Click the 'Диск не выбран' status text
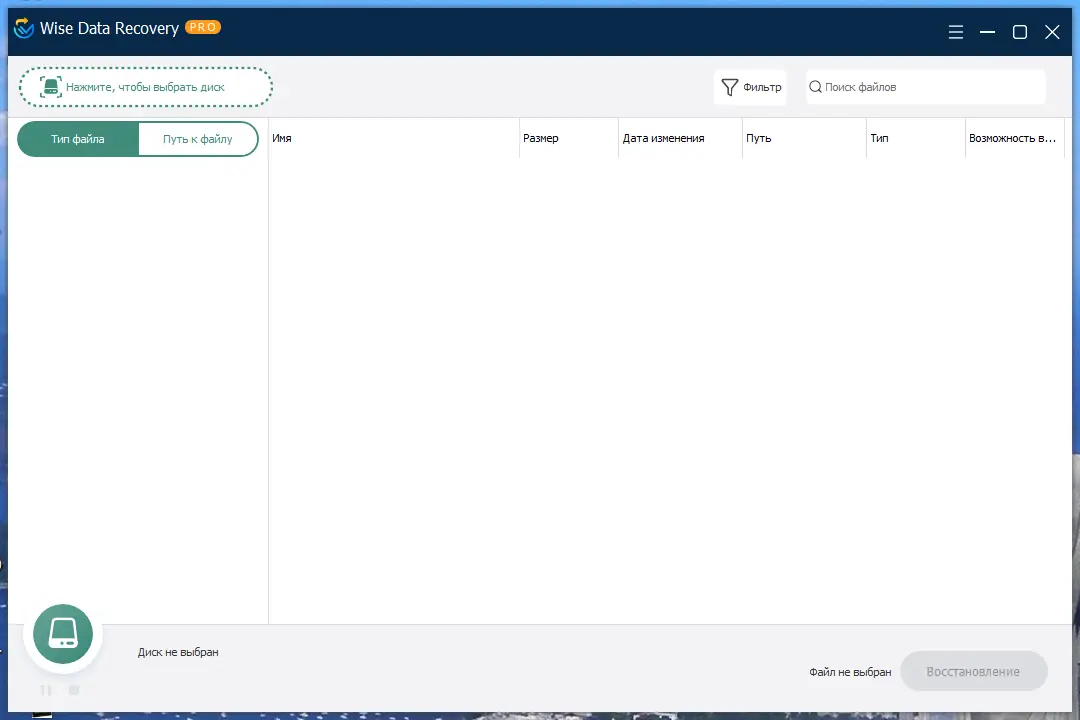The image size is (1080, 720). coord(178,652)
